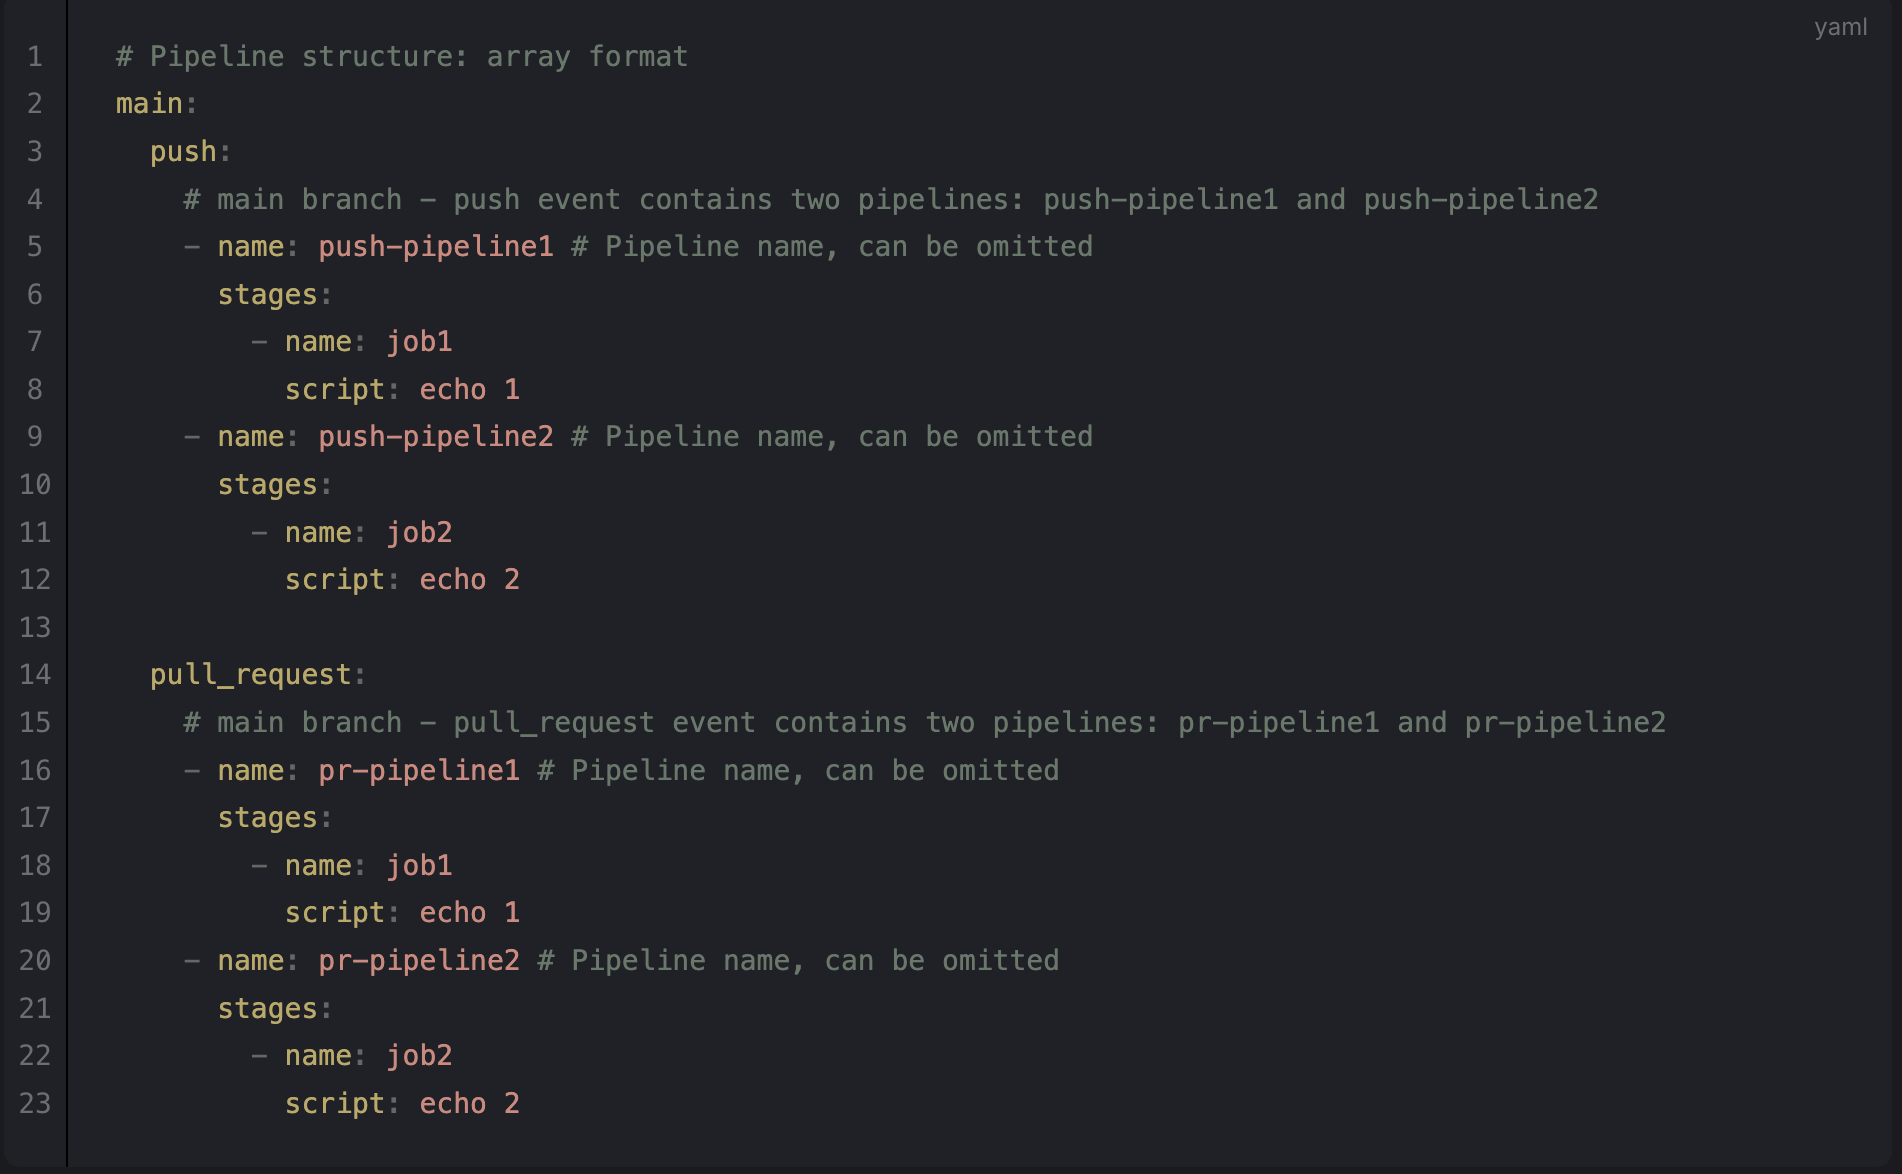Click the "pr-pipeline1" value on line 16

pyautogui.click(x=419, y=770)
